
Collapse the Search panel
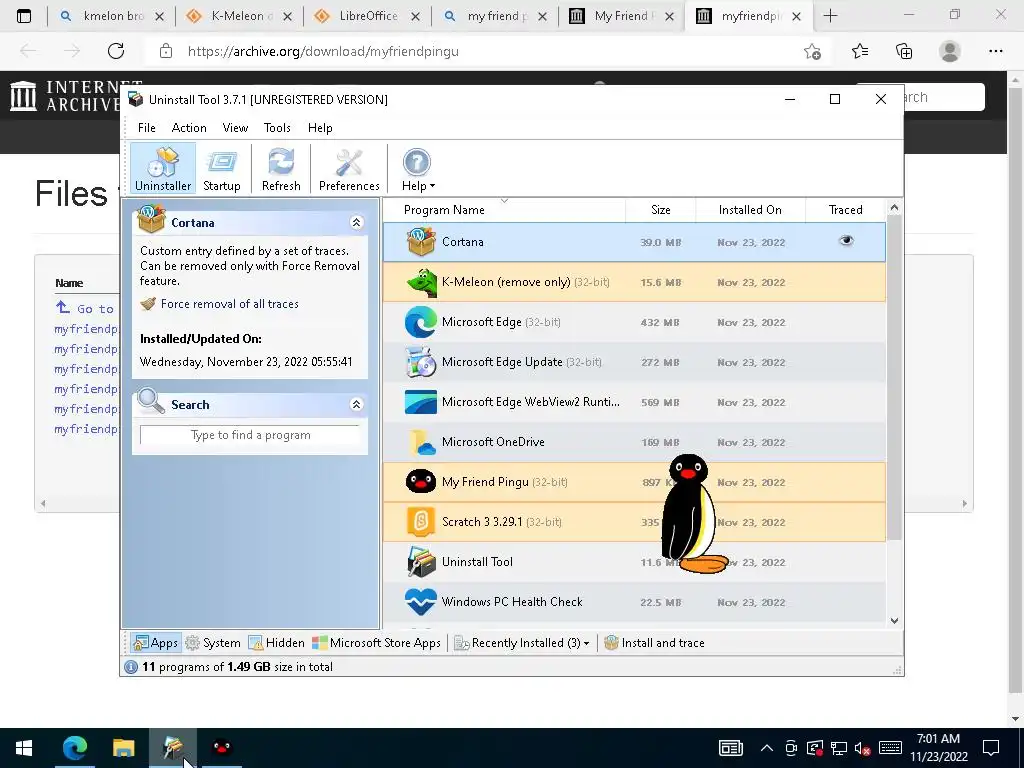pos(357,404)
